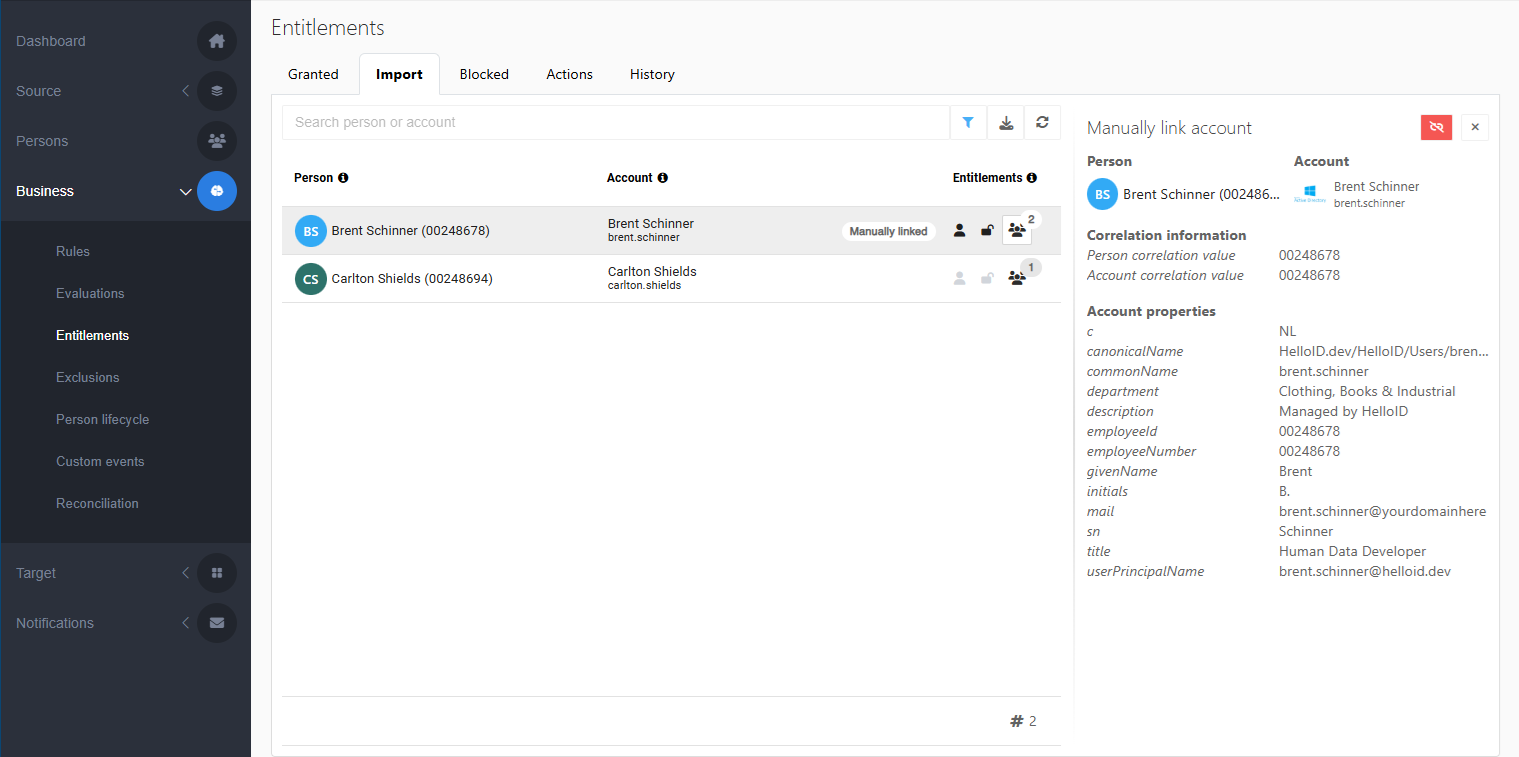The height and width of the screenshot is (757, 1519).
Task: Click the unlock icon in Brent Schinner's row
Action: pos(987,231)
